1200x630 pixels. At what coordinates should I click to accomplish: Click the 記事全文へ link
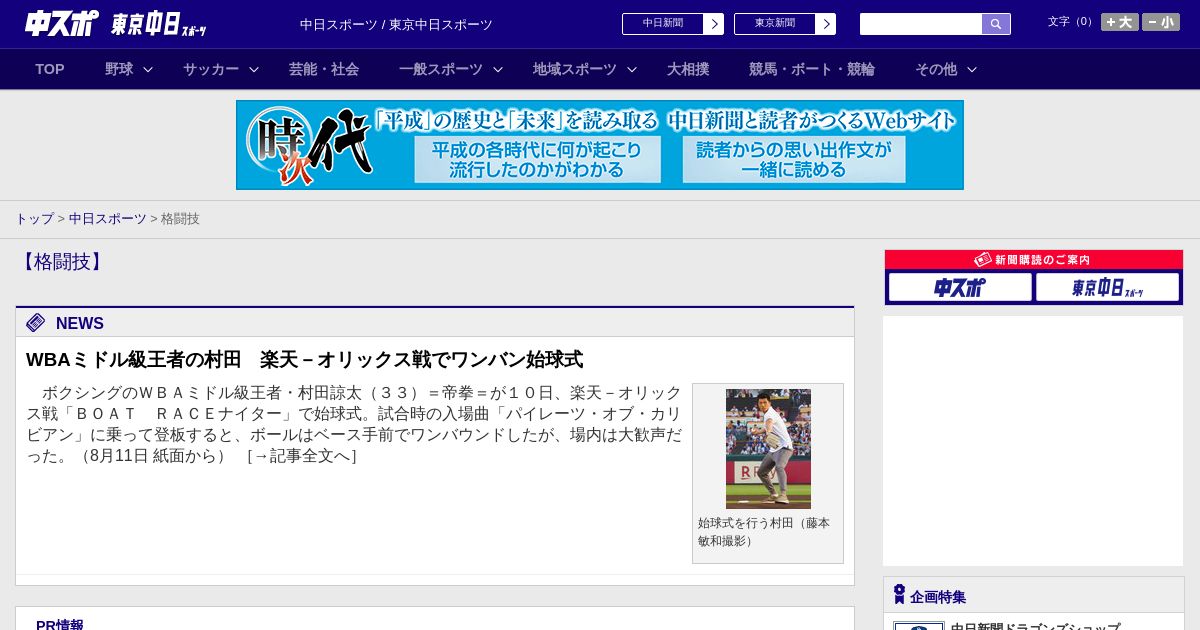click(302, 456)
